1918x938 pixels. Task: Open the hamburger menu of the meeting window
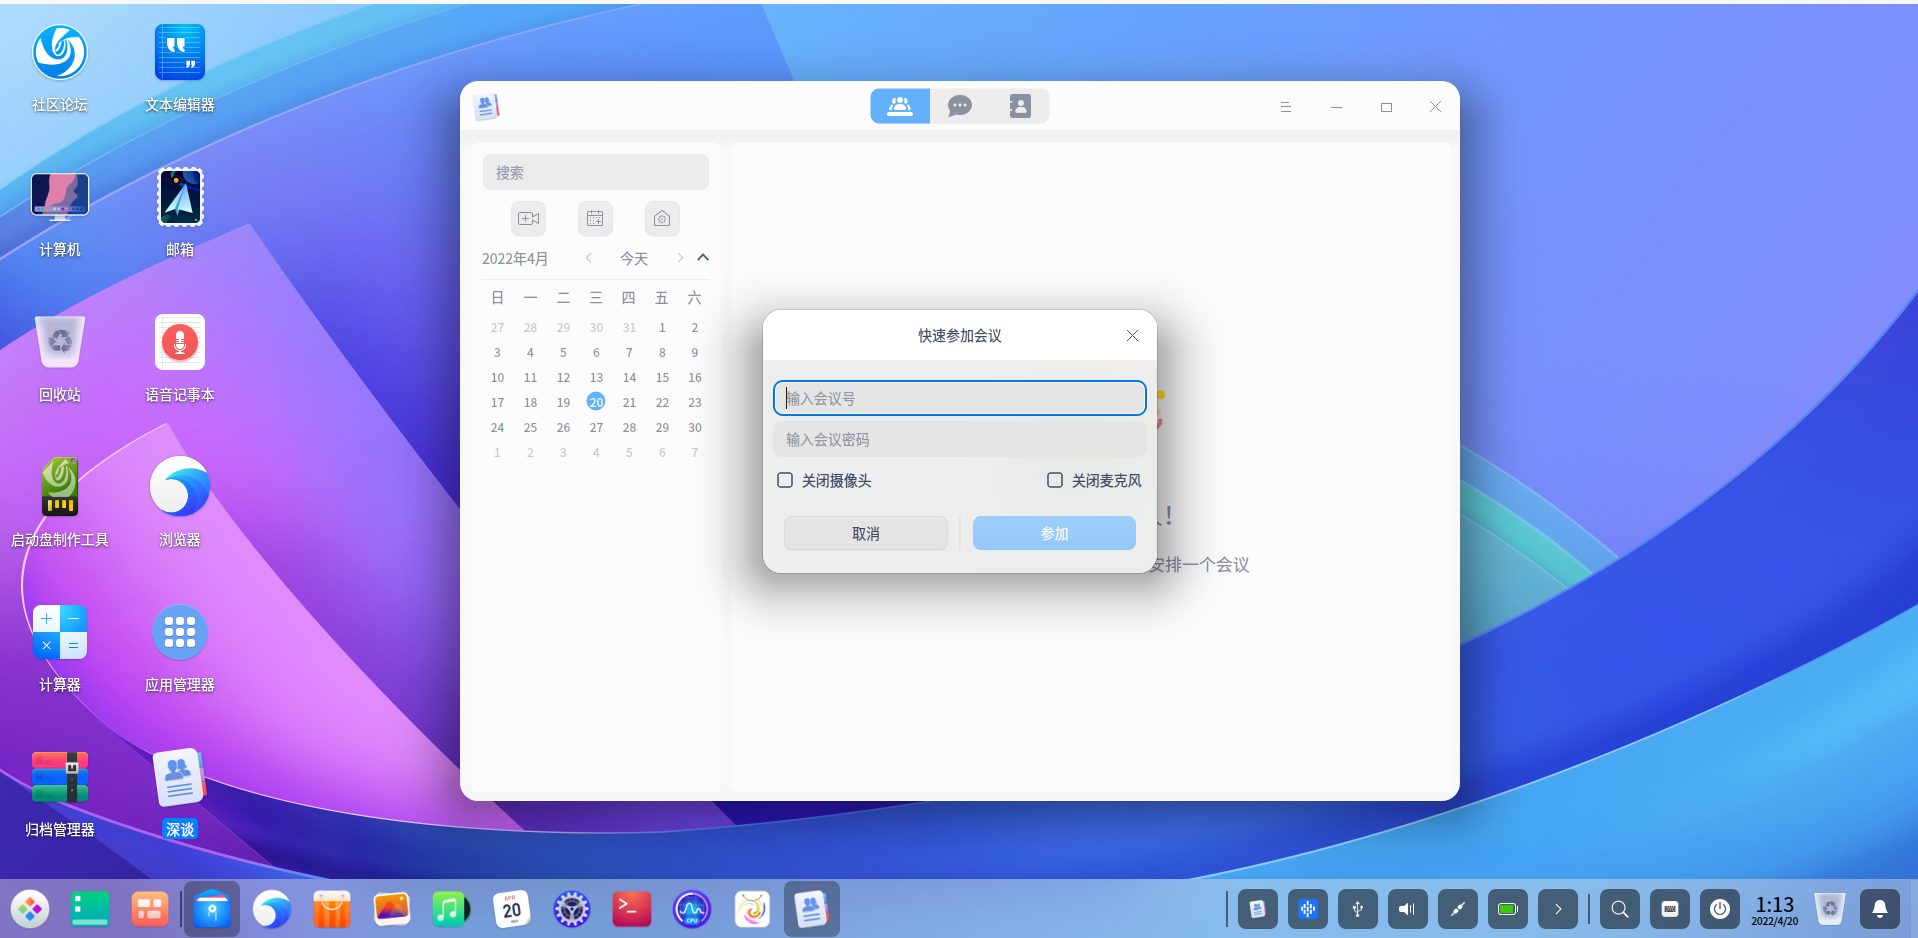(x=1286, y=106)
